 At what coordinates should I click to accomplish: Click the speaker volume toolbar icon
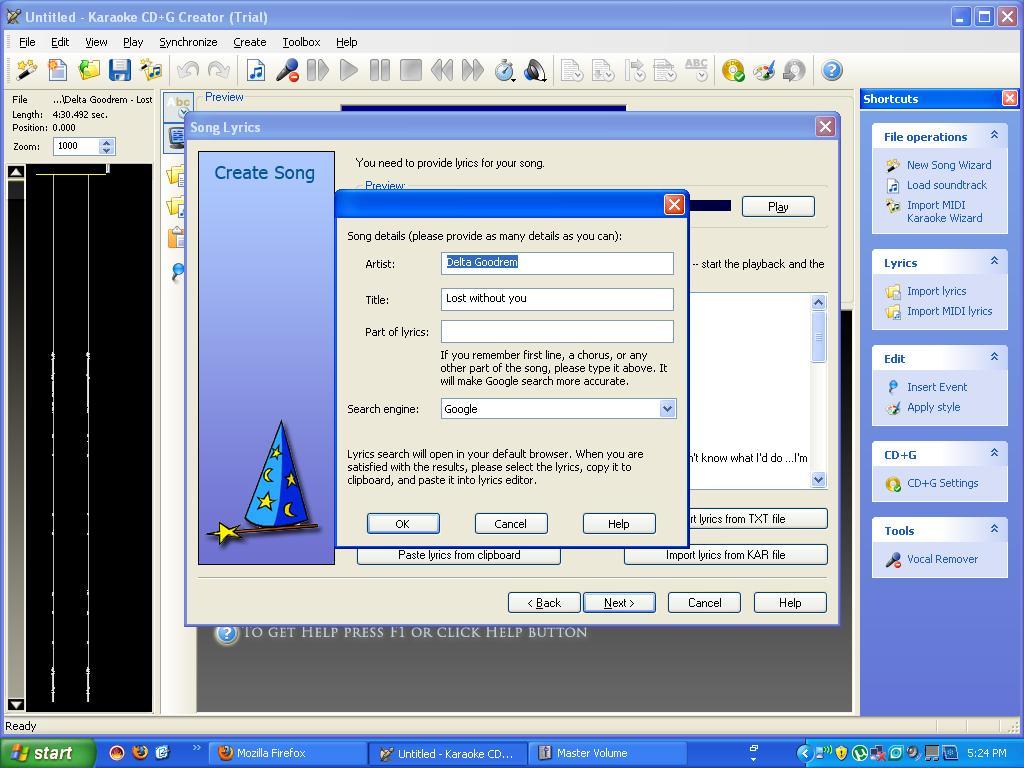[x=536, y=70]
